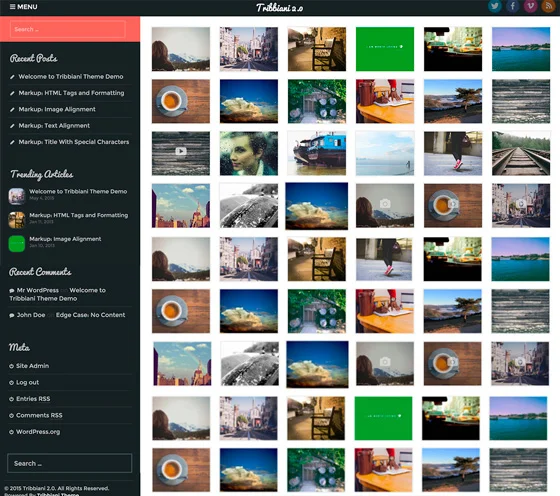
Task: Click the Tribbiani 2.0 site title
Action: [279, 7]
